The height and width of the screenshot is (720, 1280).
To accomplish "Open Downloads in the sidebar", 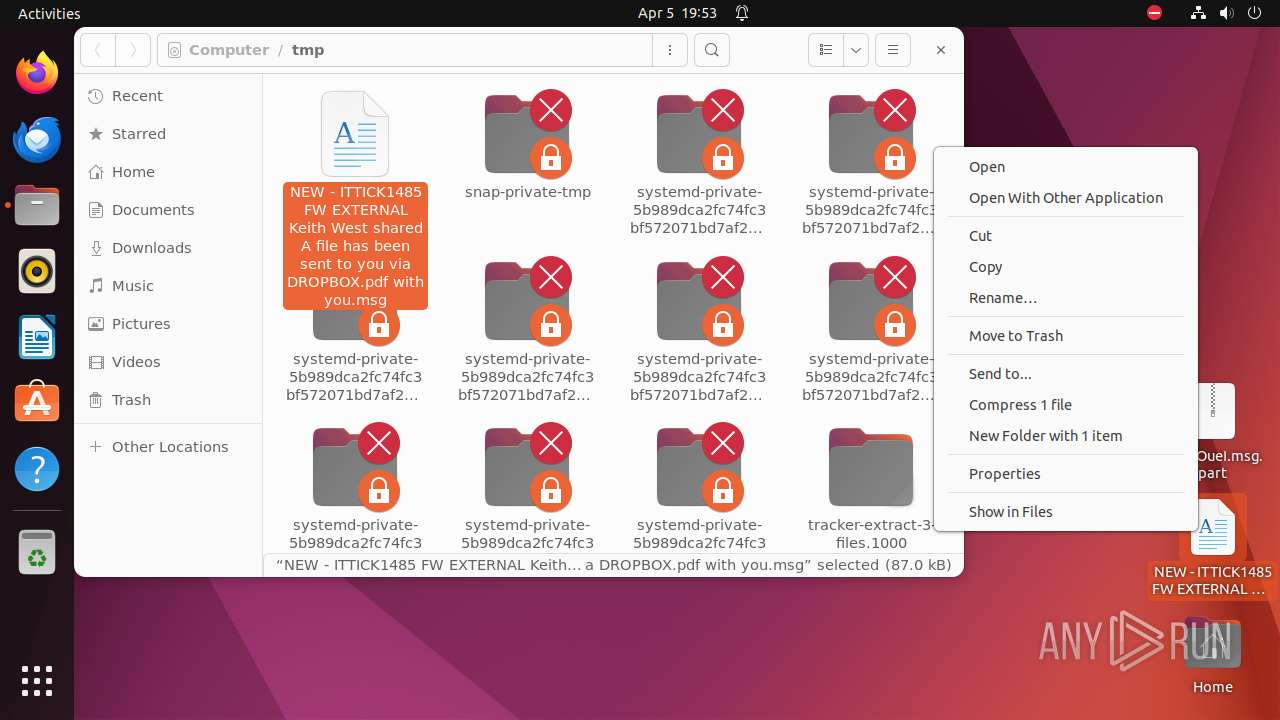I will [x=168, y=248].
